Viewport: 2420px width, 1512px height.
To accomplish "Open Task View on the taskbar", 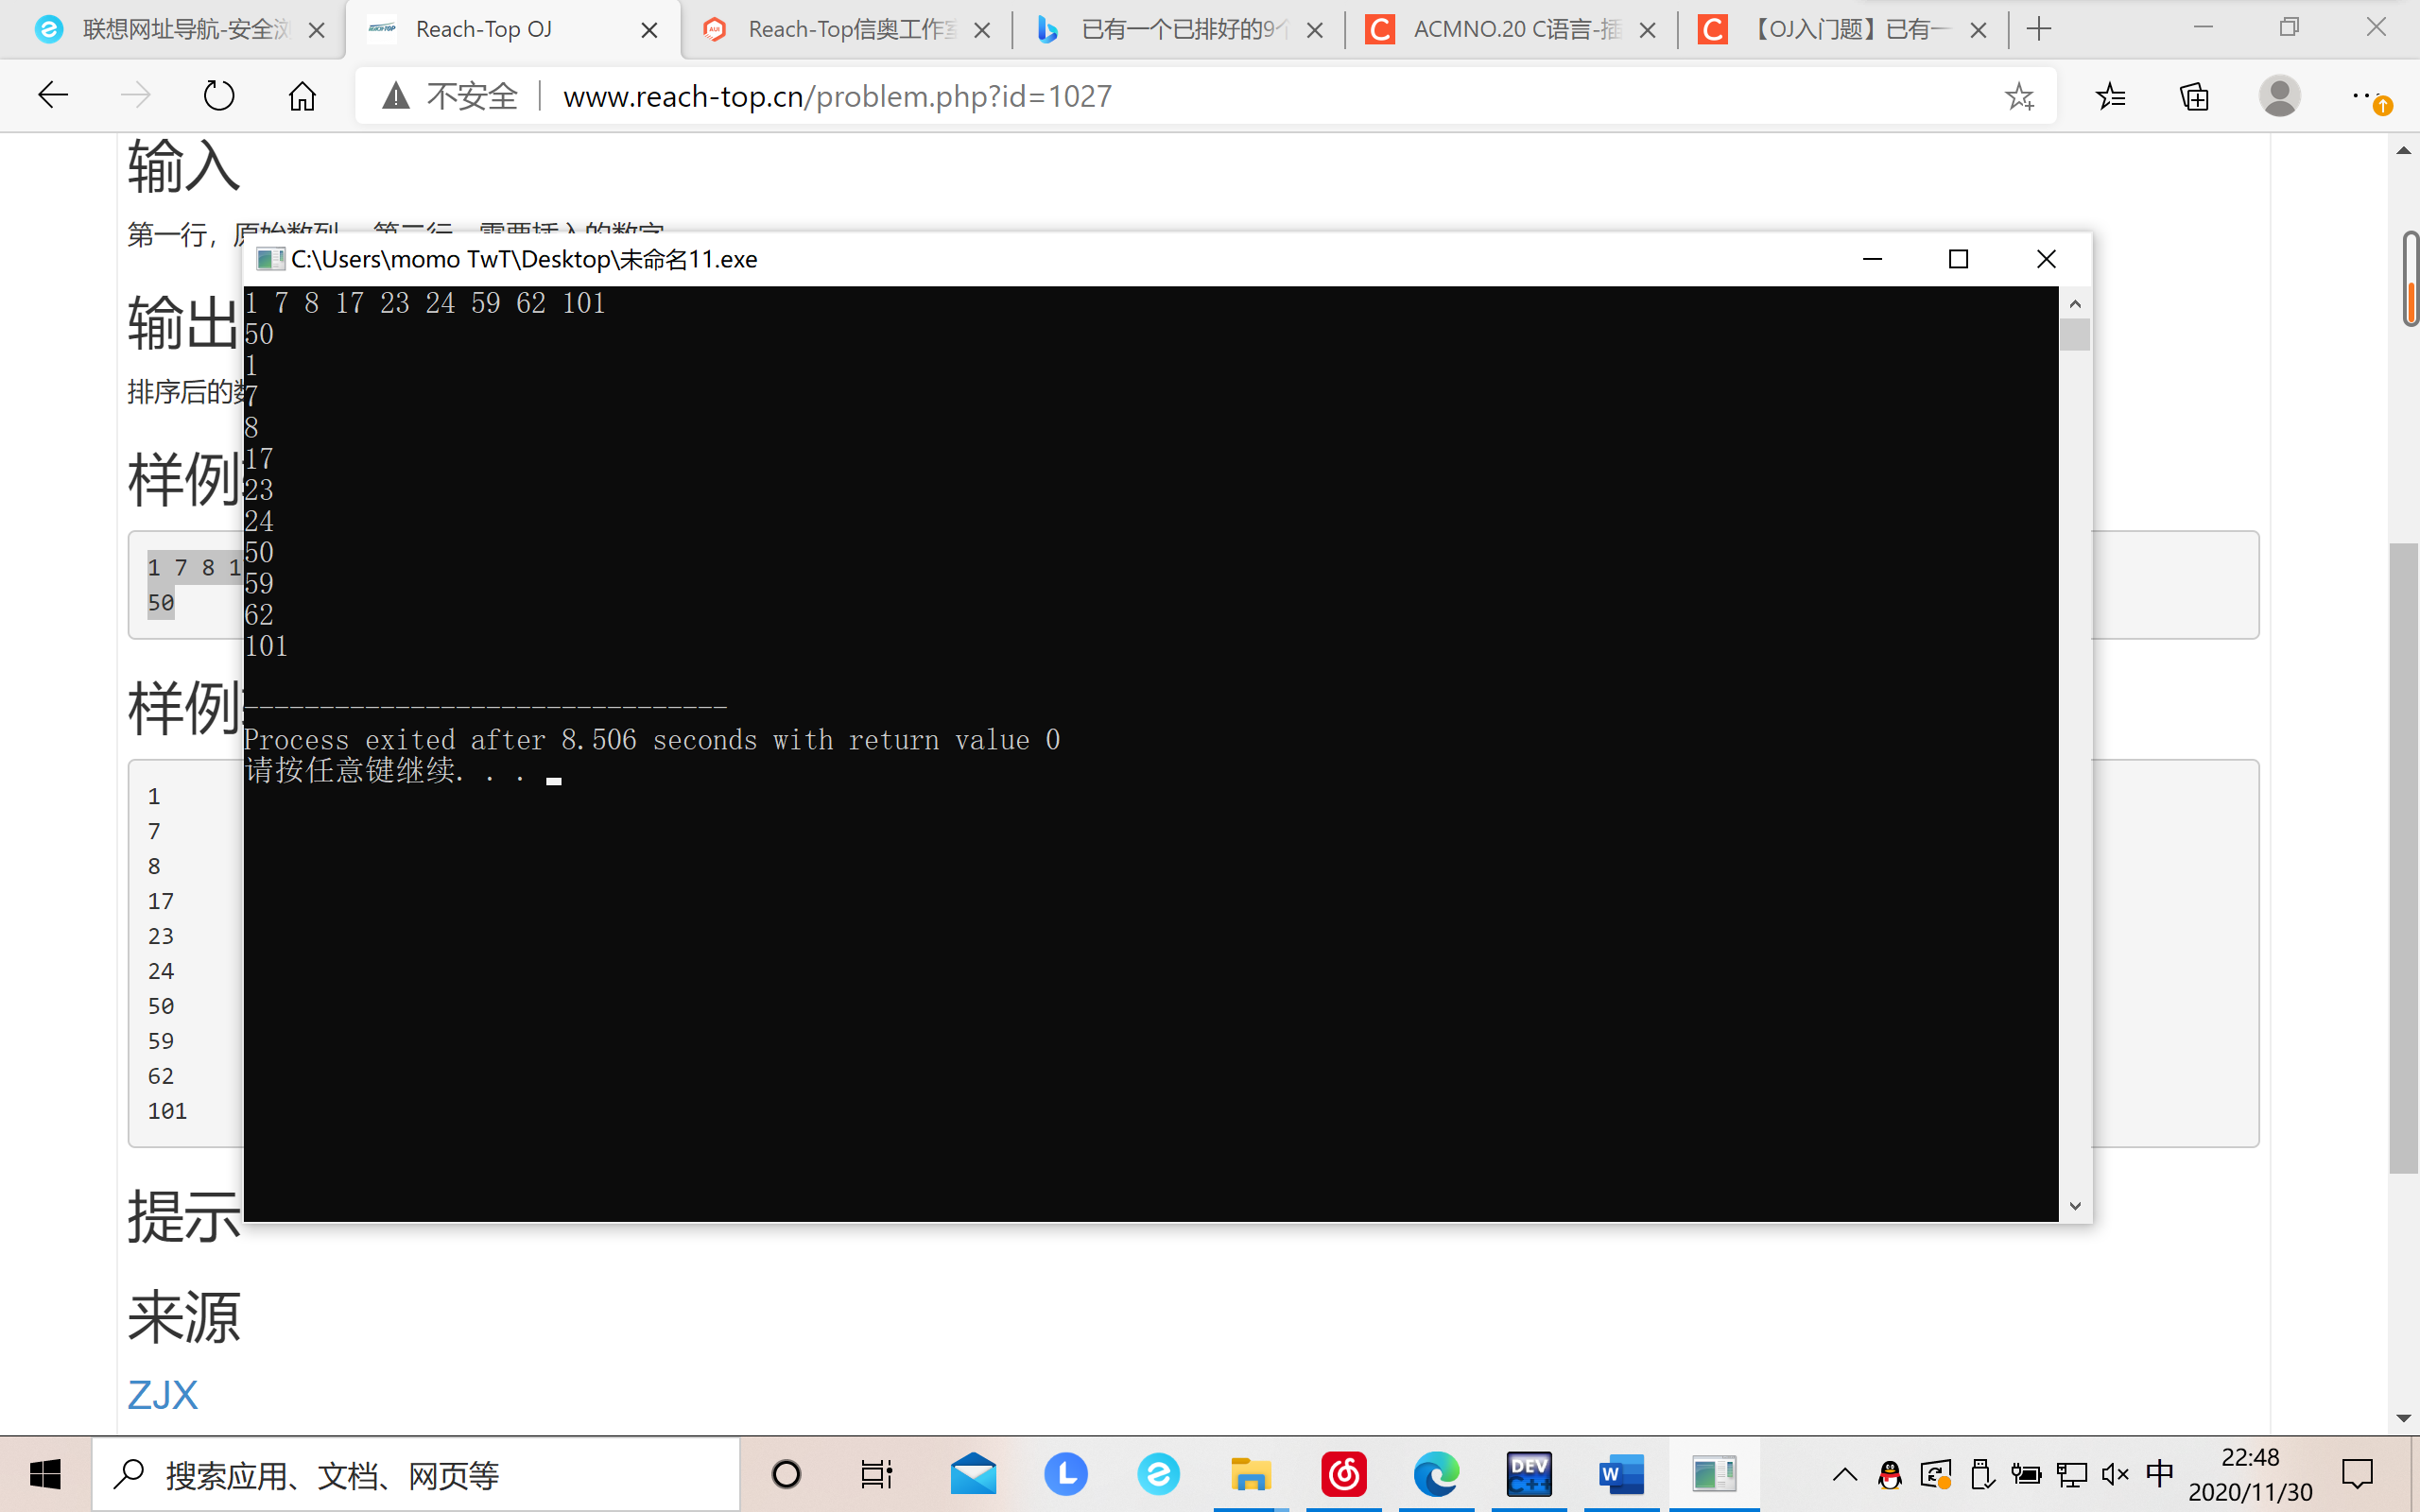I will coord(877,1474).
